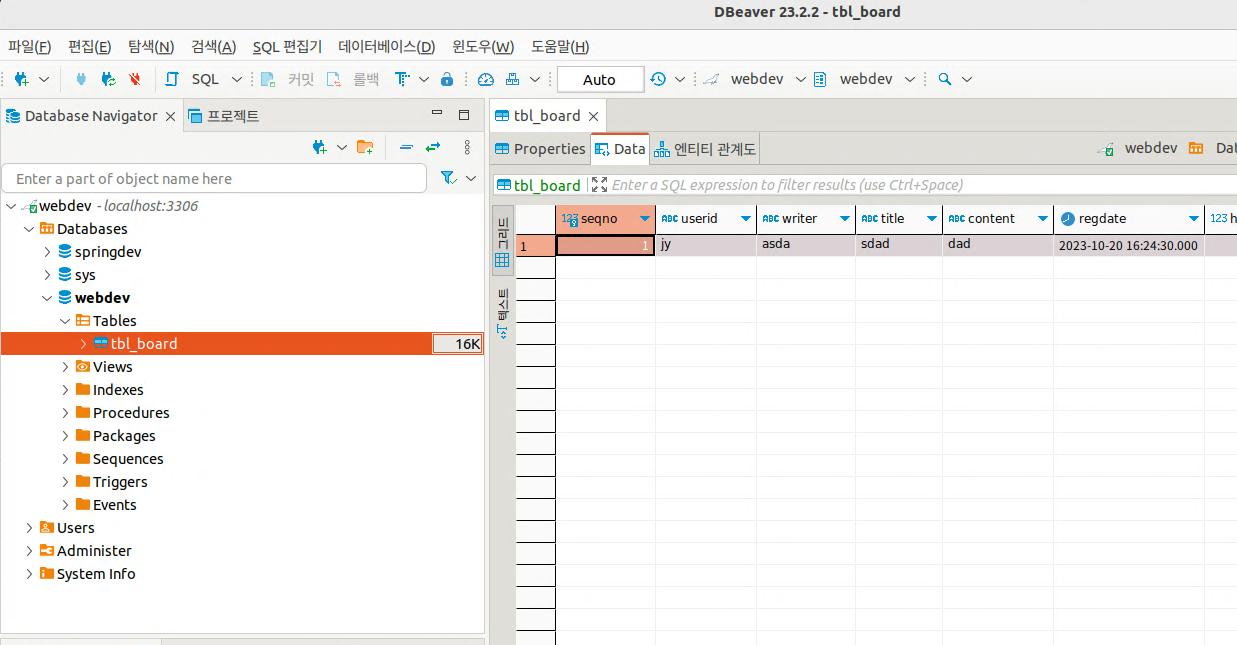
Task: Switch to the 엔티티 관계도 tab
Action: (705, 149)
